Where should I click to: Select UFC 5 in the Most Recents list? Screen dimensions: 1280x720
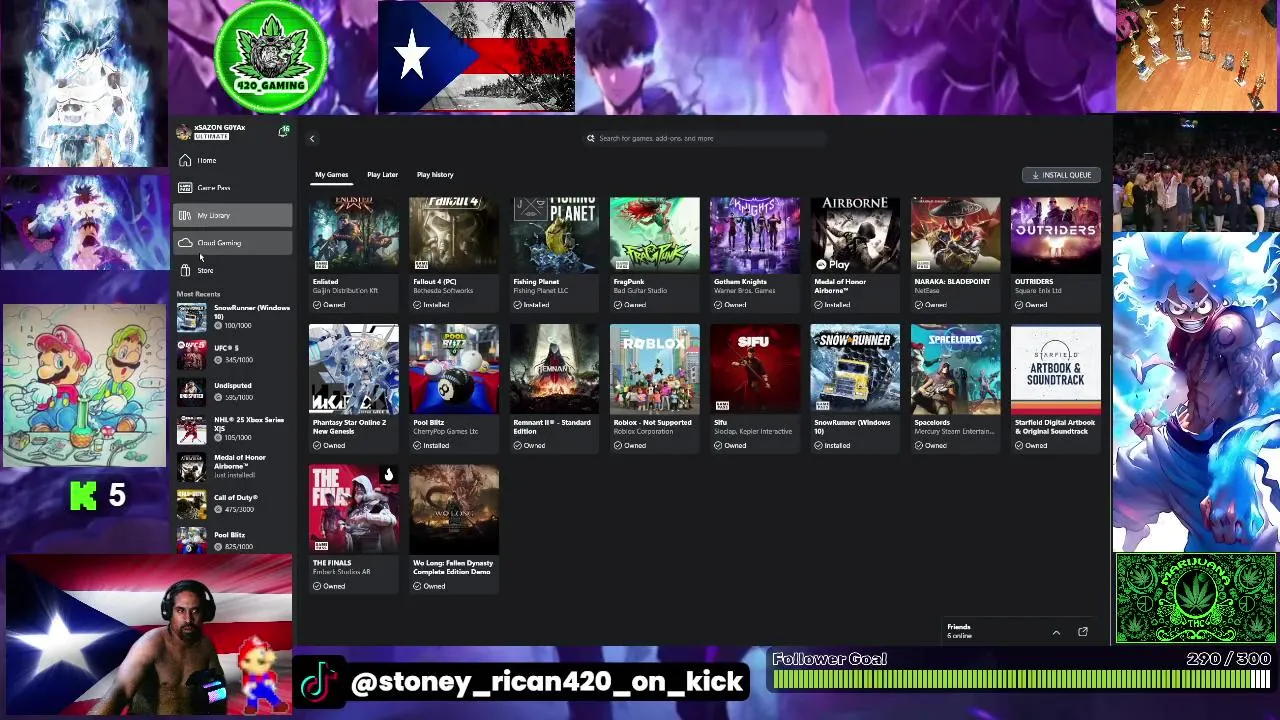click(234, 354)
